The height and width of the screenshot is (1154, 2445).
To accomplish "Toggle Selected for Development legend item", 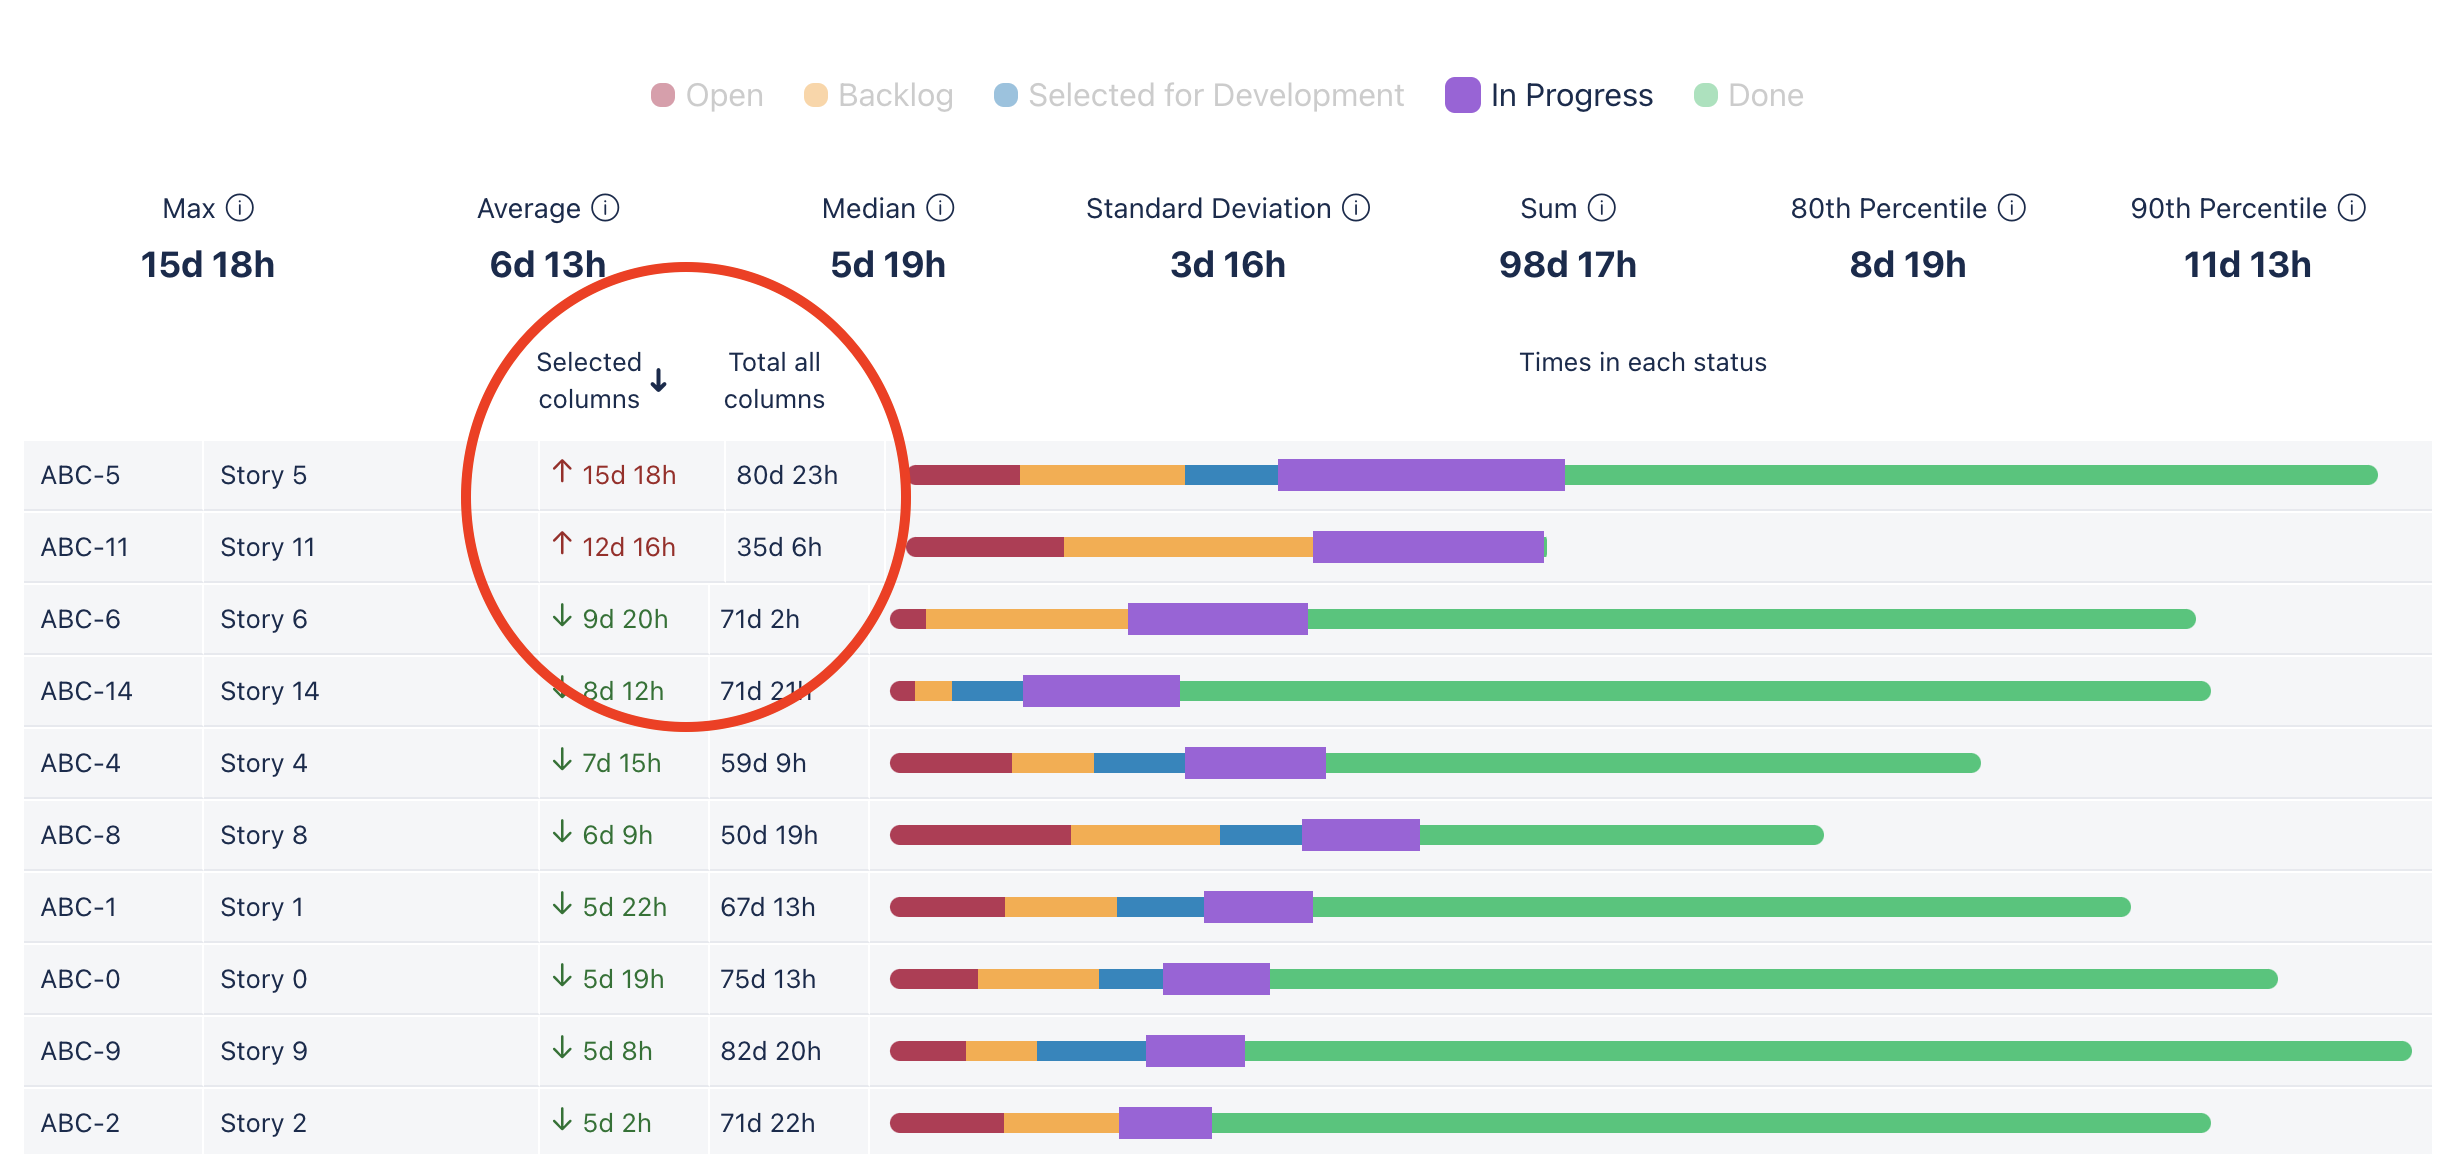I will [1199, 95].
